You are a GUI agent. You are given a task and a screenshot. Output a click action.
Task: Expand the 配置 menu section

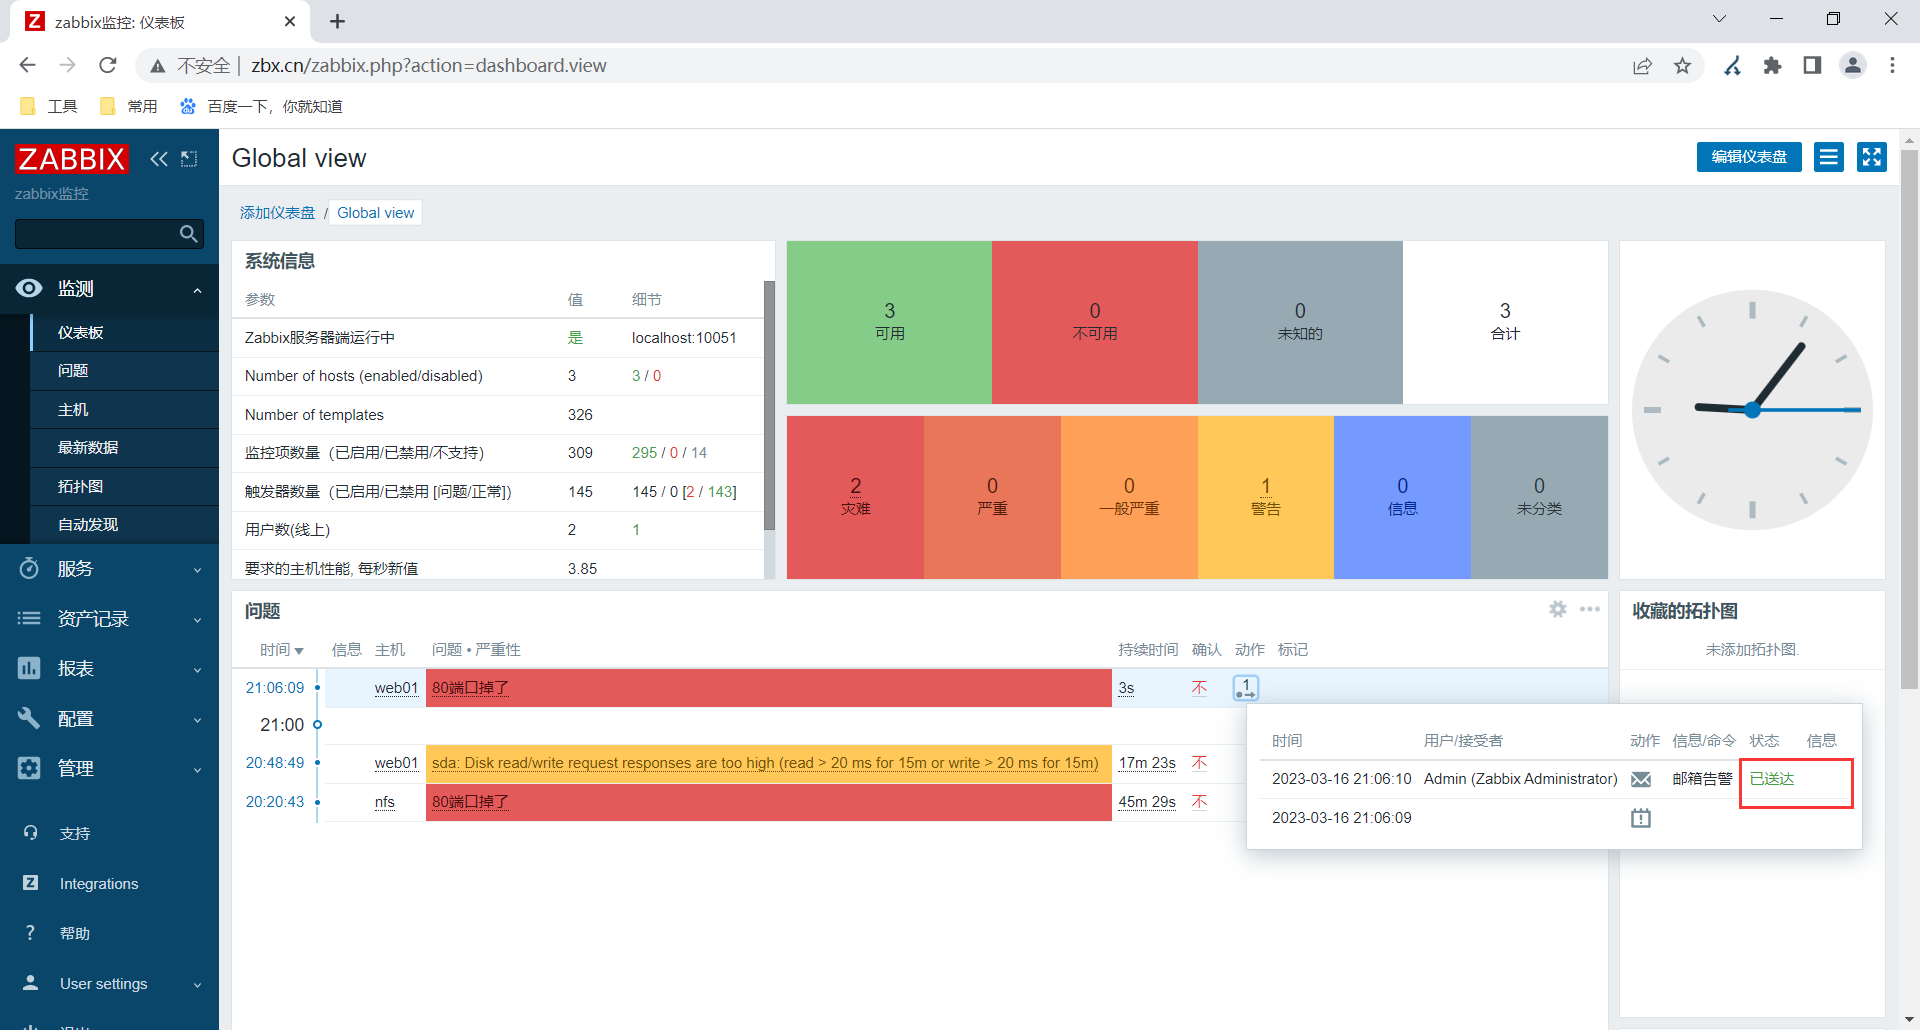197,720
